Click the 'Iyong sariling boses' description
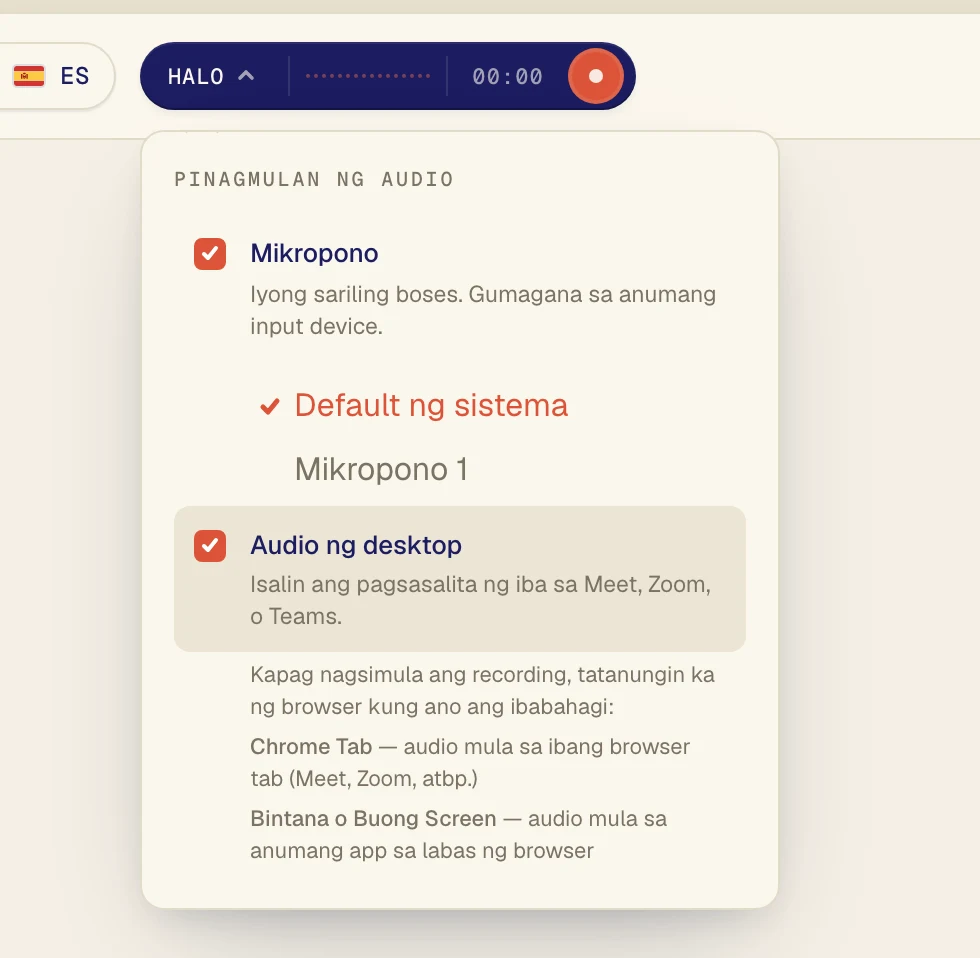Screen dimensions: 980x958 483,310
